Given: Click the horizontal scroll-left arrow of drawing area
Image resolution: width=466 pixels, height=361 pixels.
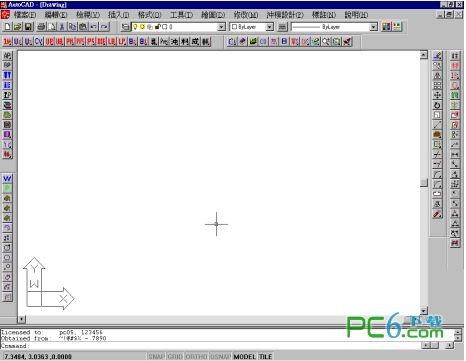Looking at the screenshot, I should coord(22,320).
